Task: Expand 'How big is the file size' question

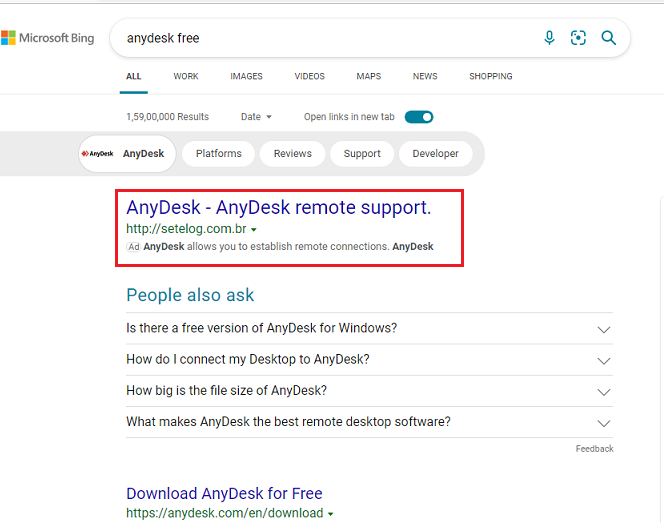Action: [603, 391]
